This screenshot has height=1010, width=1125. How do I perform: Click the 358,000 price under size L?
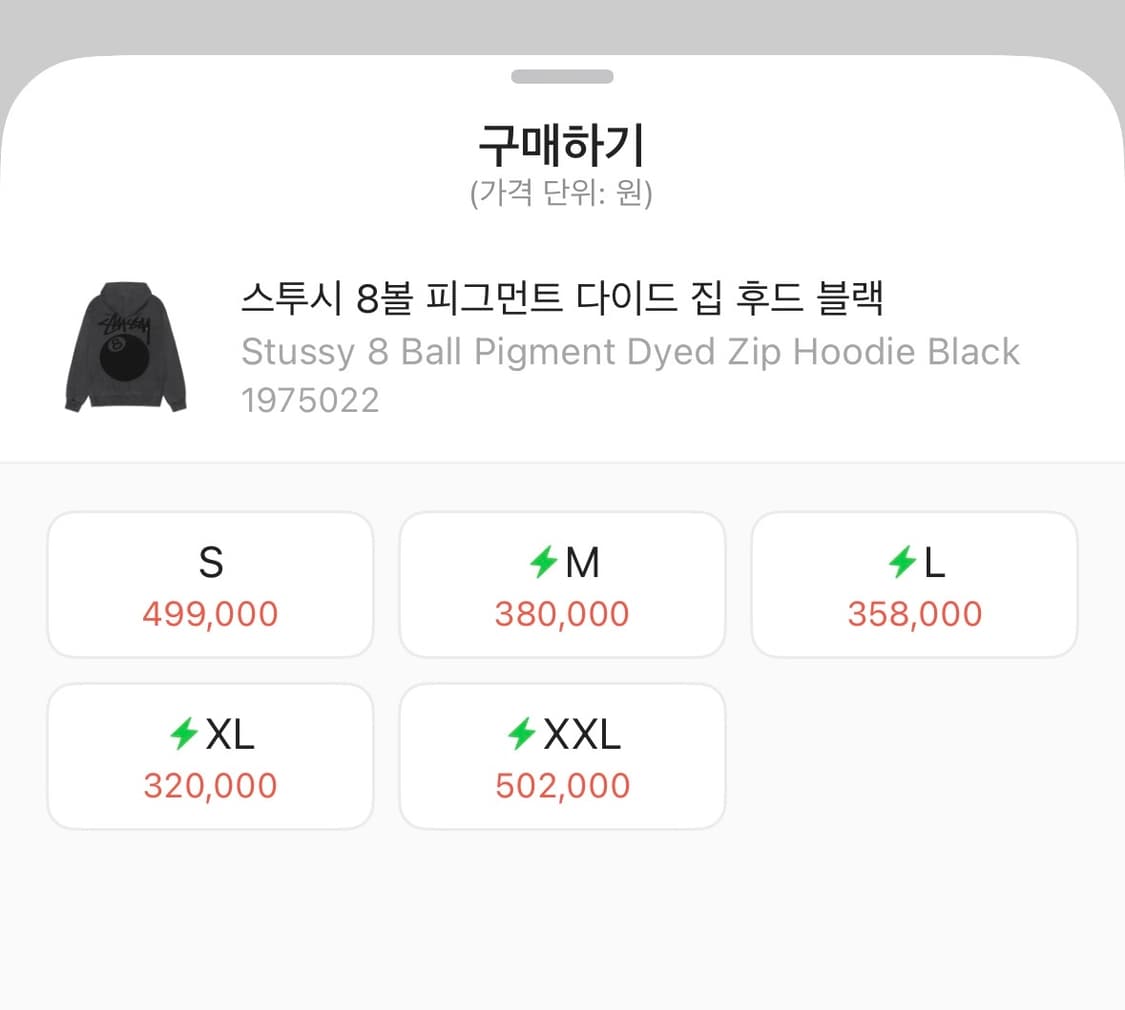click(913, 614)
